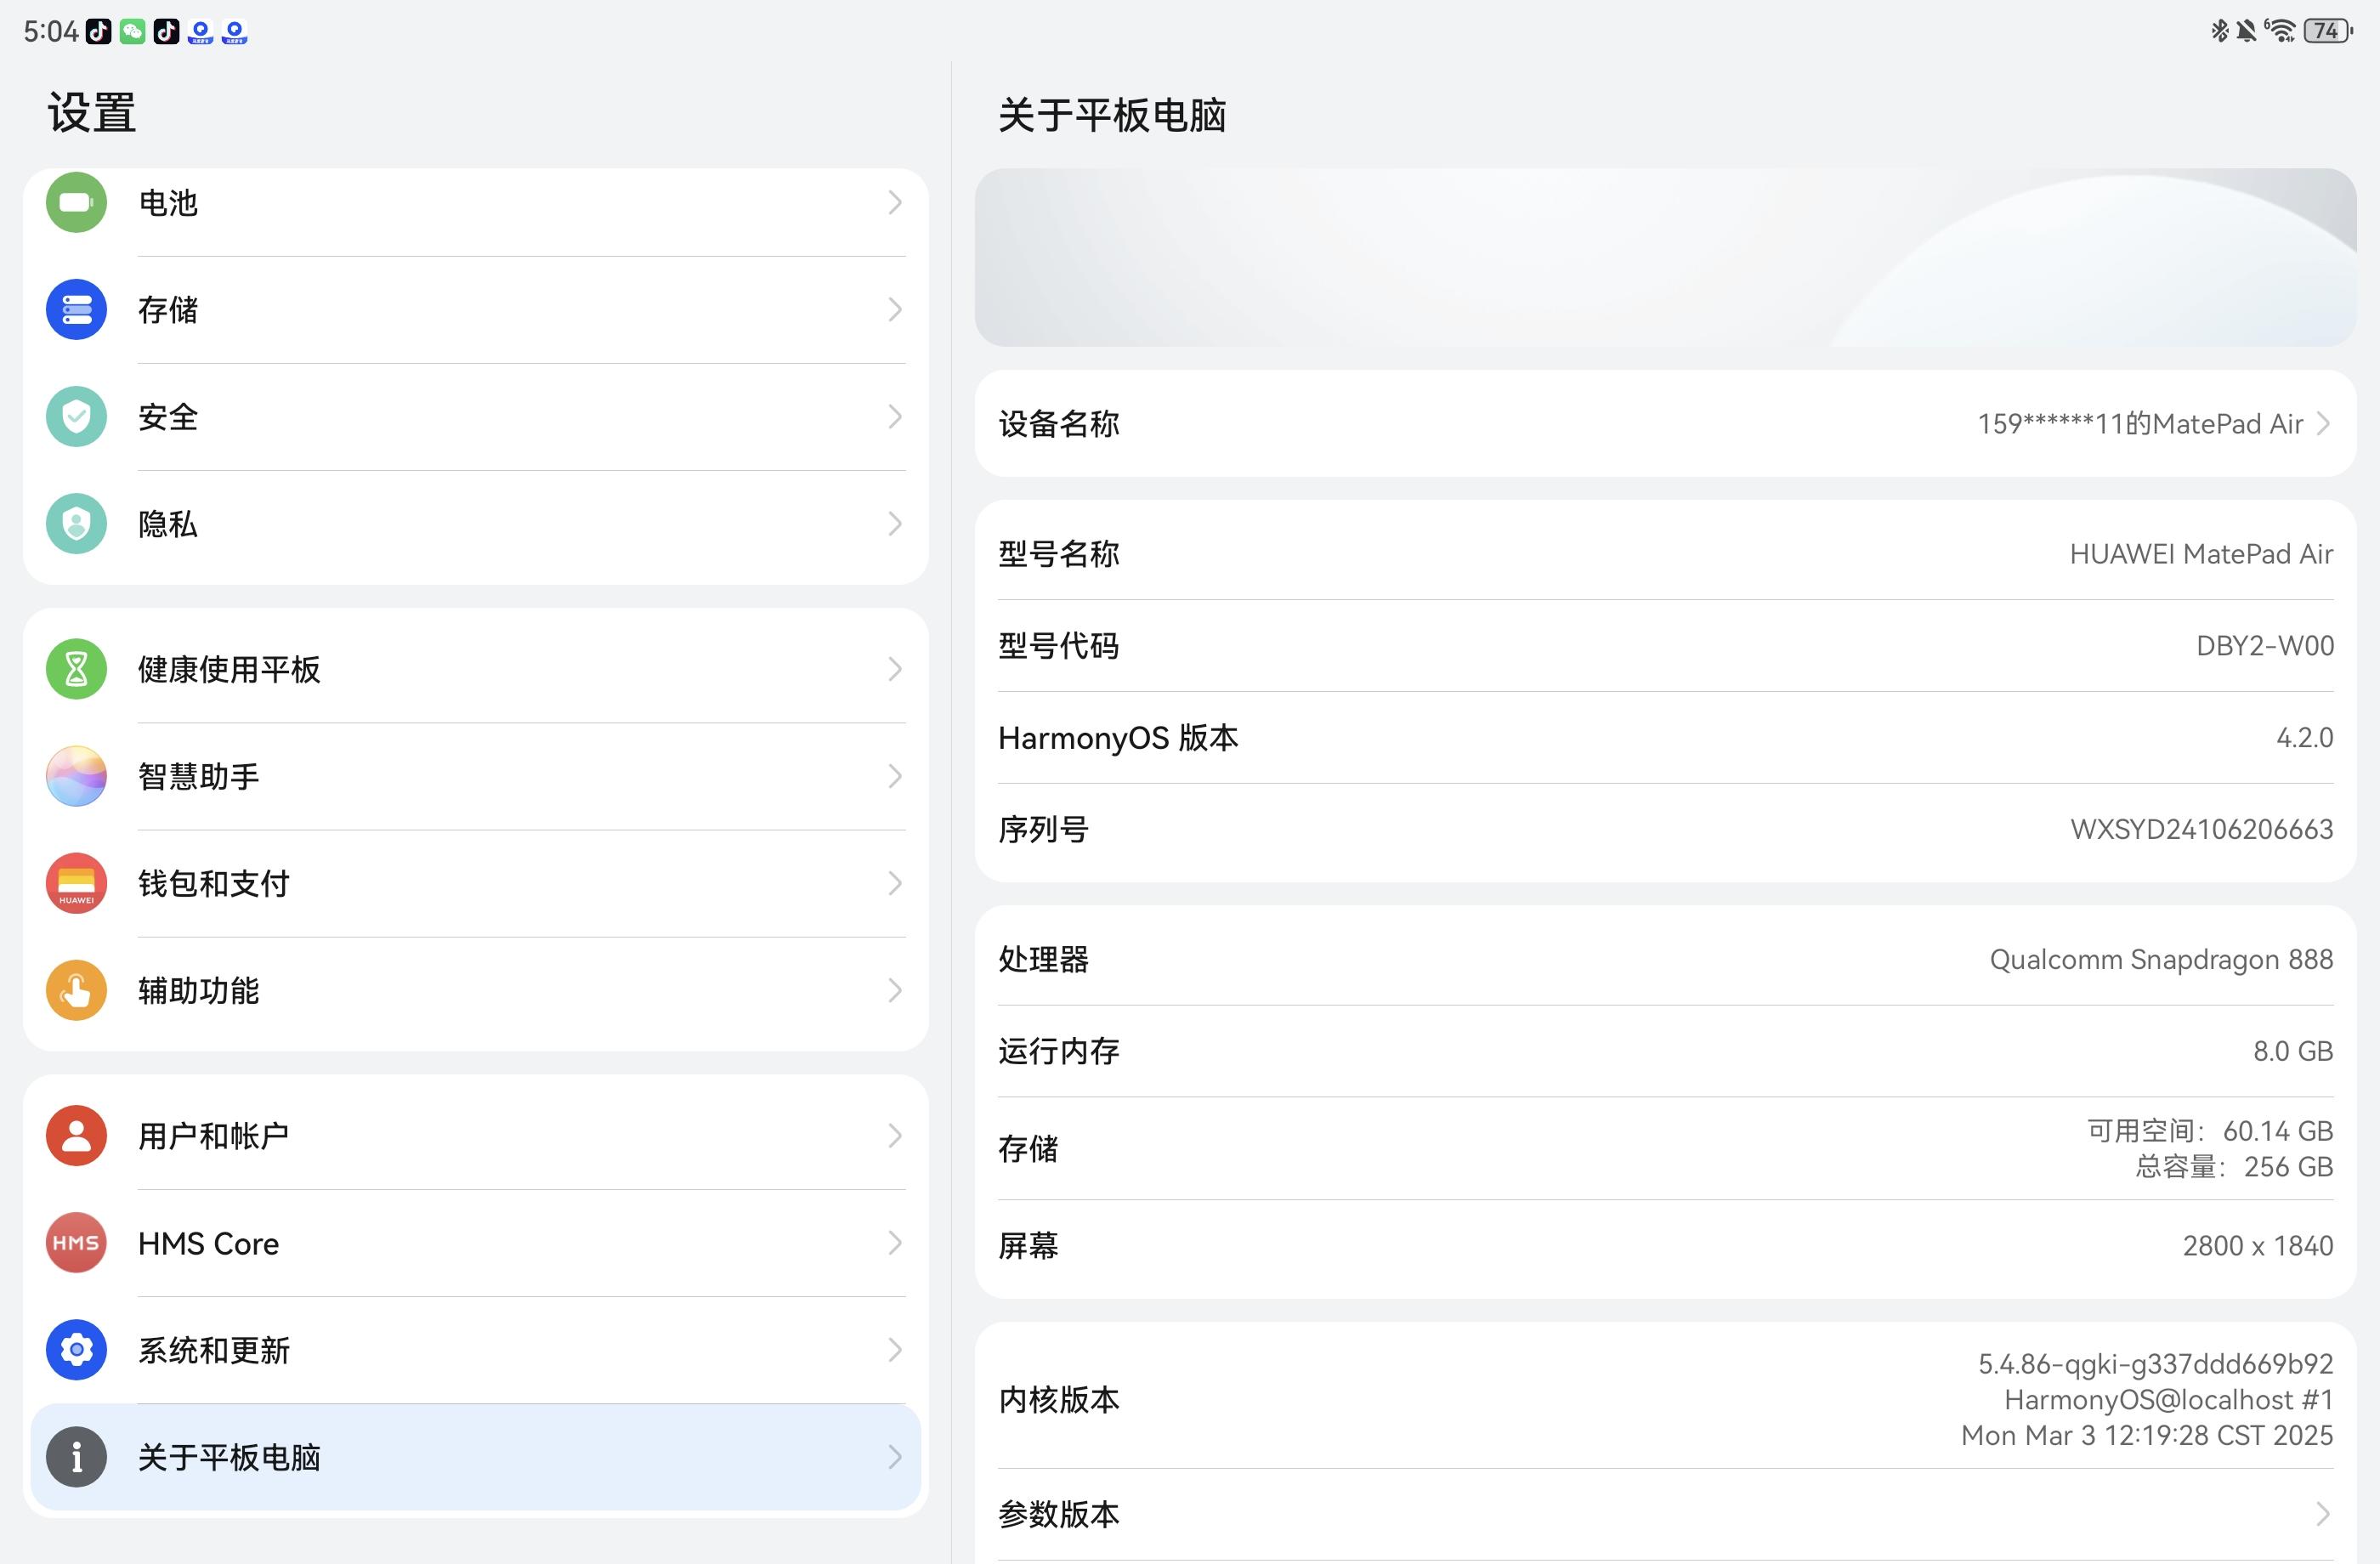Screen dimensions: 2380x1564
Task: Tap the orange accessibility hand icon
Action: 76,990
